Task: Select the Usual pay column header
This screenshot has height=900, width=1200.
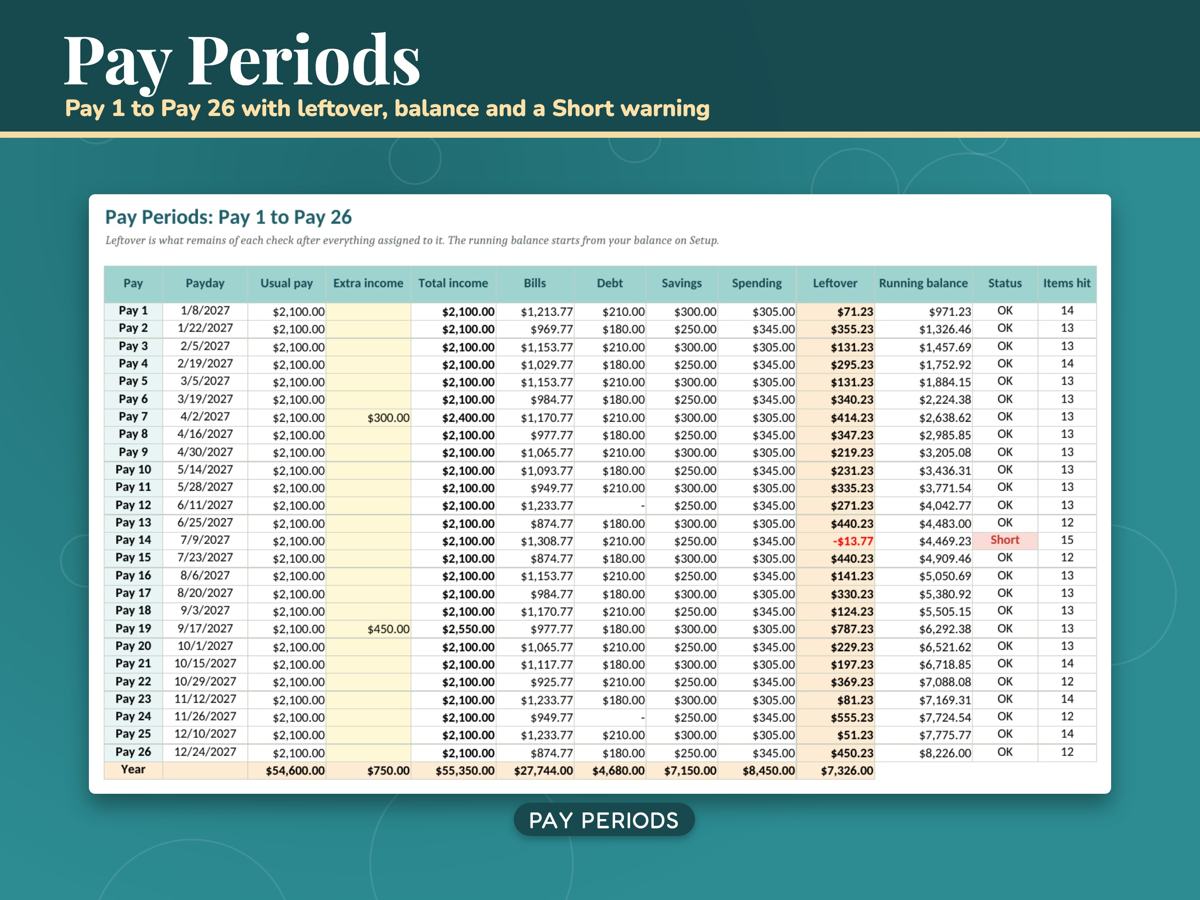Action: [287, 283]
